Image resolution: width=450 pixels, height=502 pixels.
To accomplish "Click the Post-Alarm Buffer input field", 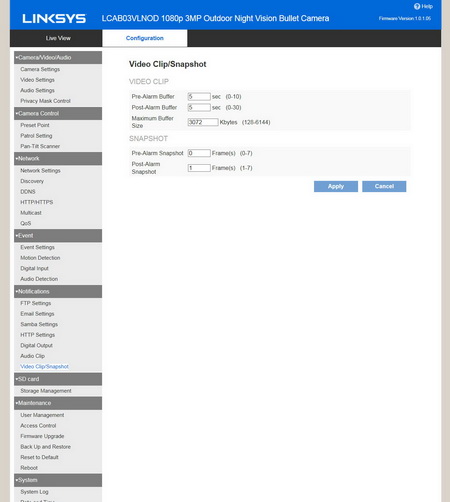I will coord(199,108).
